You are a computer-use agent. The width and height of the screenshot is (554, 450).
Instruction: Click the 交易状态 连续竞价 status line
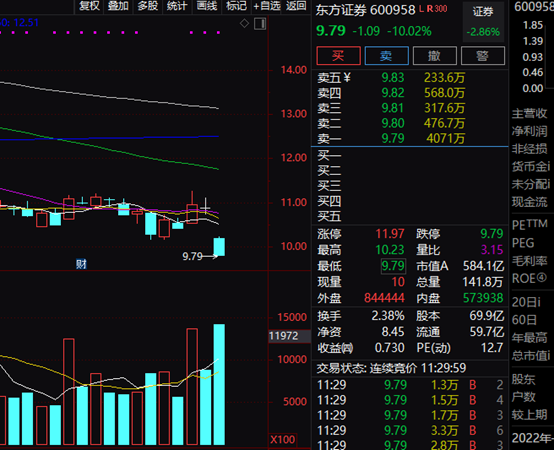click(391, 368)
